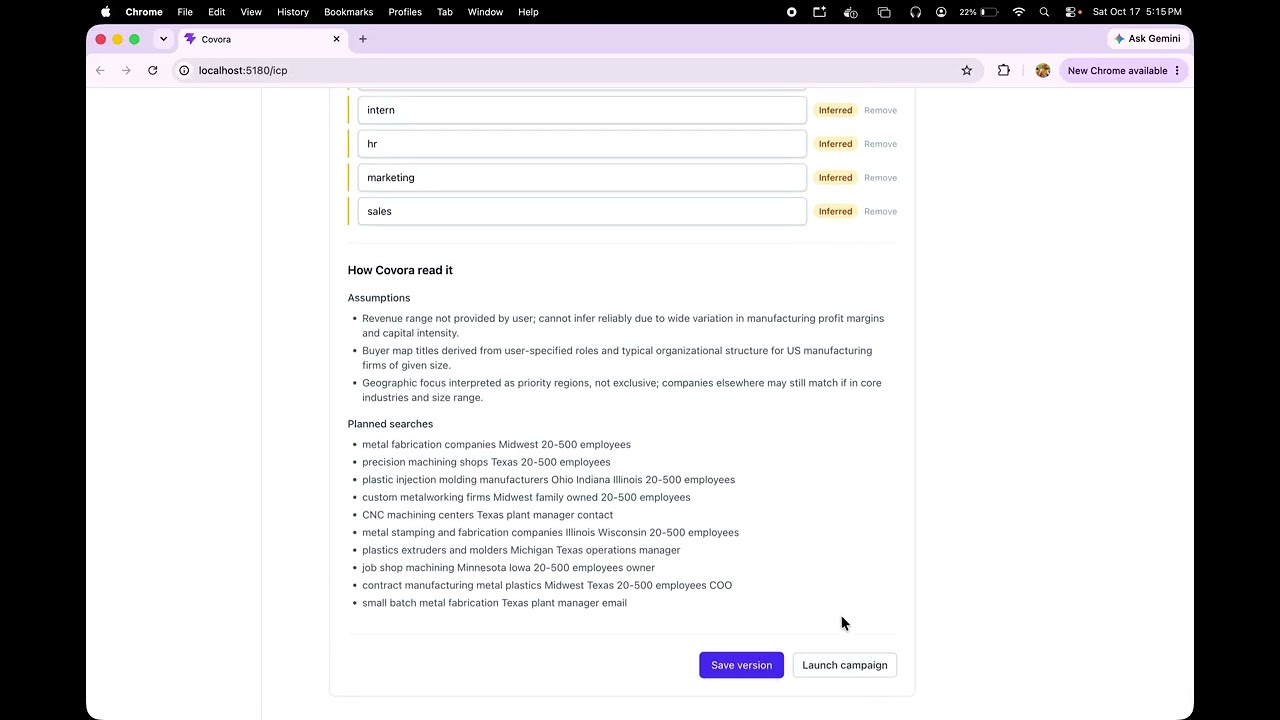Select 'job shop machining Minnesota Iowa' text
This screenshot has width=1280, height=720.
[x=446, y=568]
